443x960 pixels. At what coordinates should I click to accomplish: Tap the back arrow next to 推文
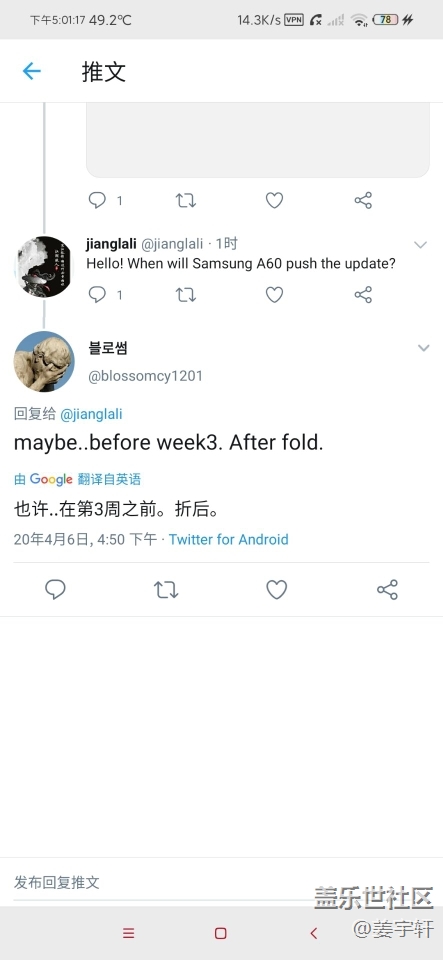(x=31, y=72)
